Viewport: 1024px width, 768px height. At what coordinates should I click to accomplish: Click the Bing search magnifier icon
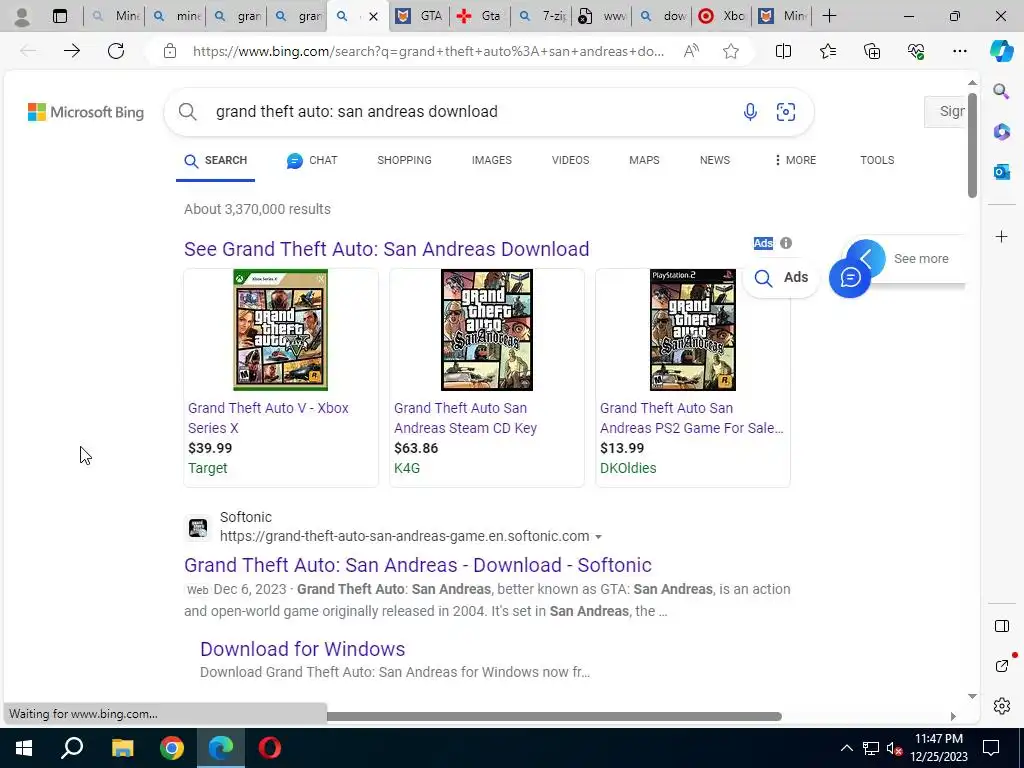(187, 112)
